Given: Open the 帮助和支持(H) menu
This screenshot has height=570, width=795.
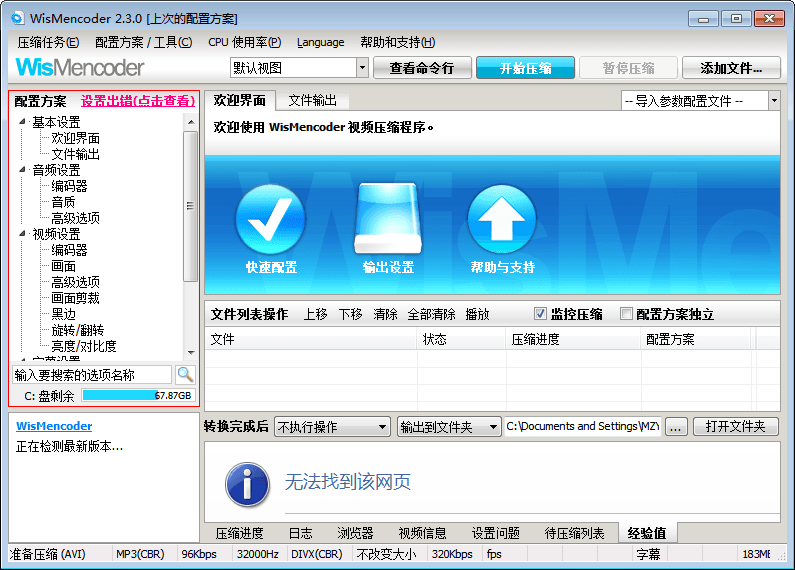Looking at the screenshot, I should coord(398,42).
